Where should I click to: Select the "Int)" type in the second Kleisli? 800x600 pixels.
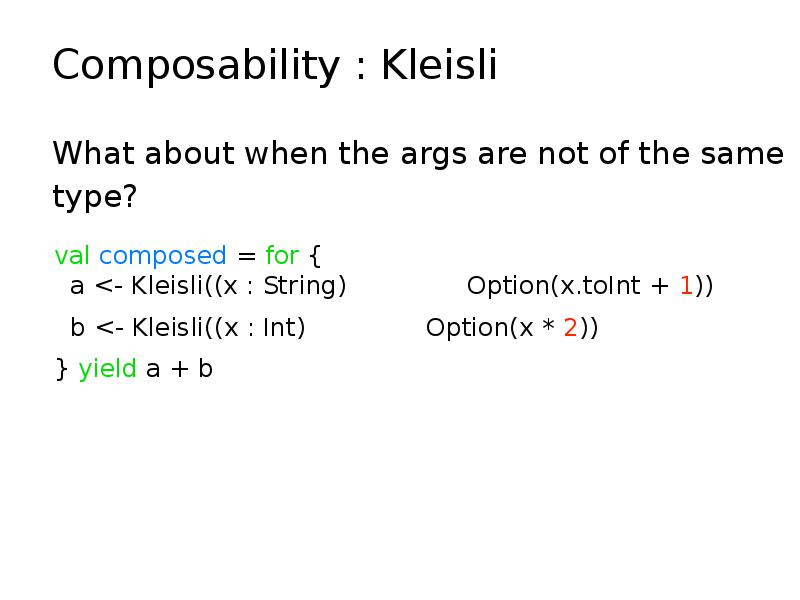click(284, 328)
